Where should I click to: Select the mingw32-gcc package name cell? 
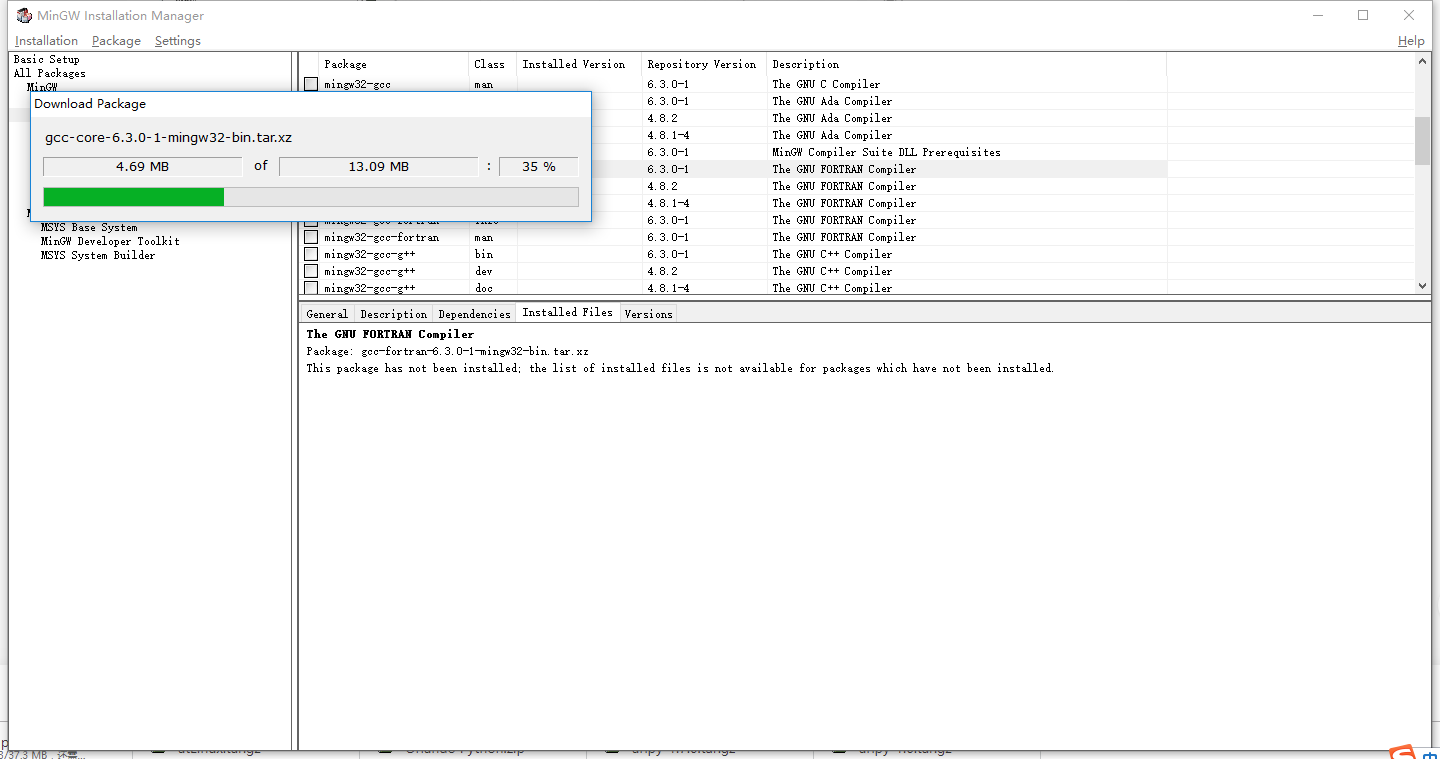[357, 85]
